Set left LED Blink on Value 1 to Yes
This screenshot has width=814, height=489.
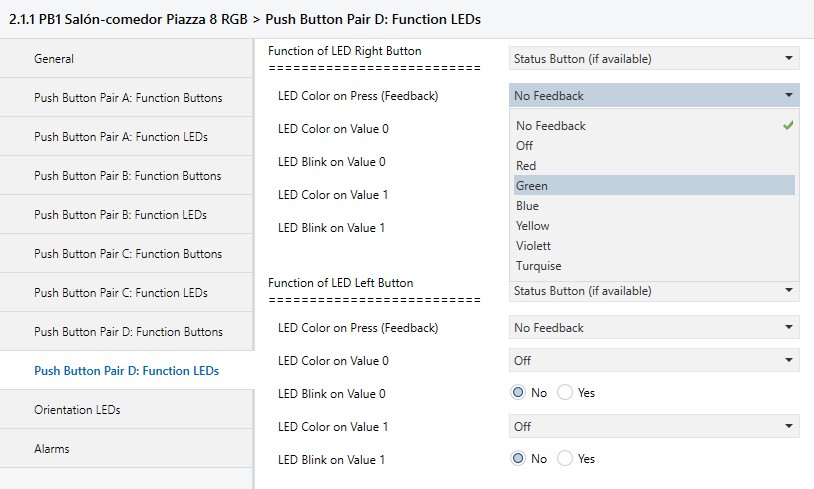point(566,459)
